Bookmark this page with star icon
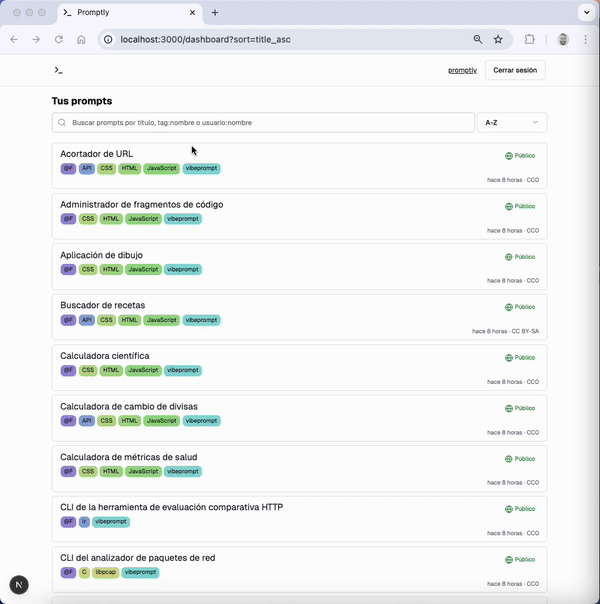The image size is (600, 604). click(498, 39)
